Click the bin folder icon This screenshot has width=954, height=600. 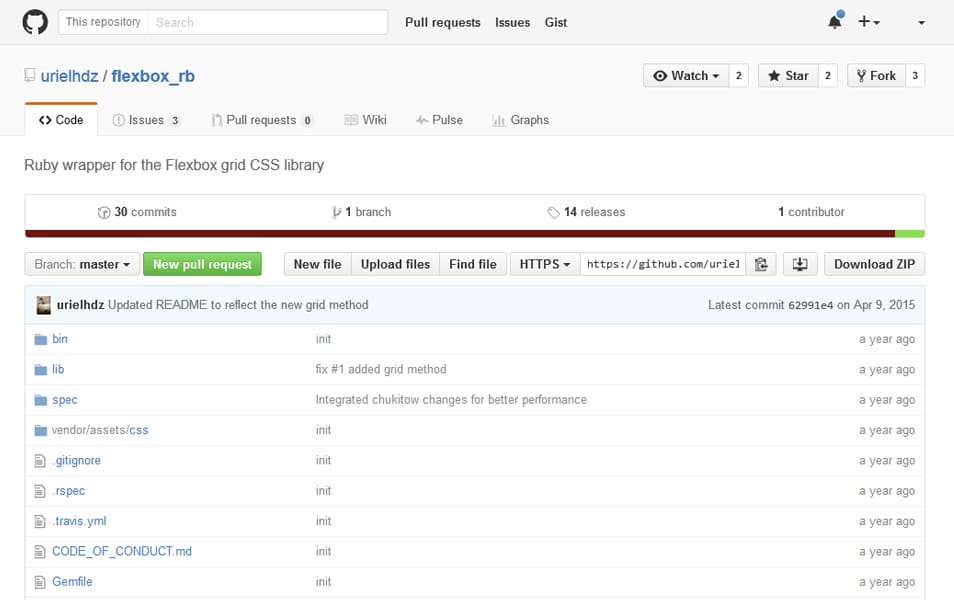41,340
